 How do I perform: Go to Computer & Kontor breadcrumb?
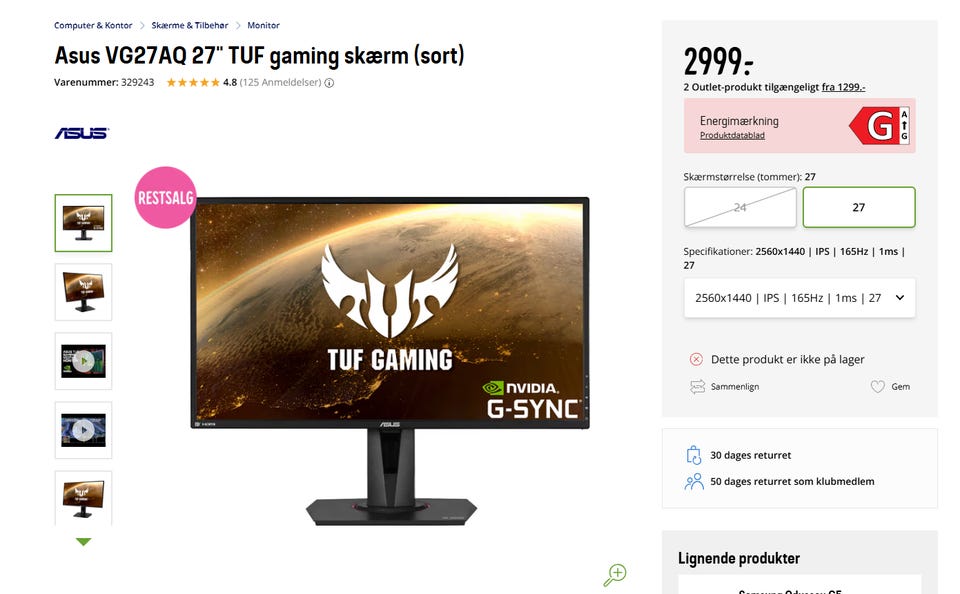tap(93, 25)
